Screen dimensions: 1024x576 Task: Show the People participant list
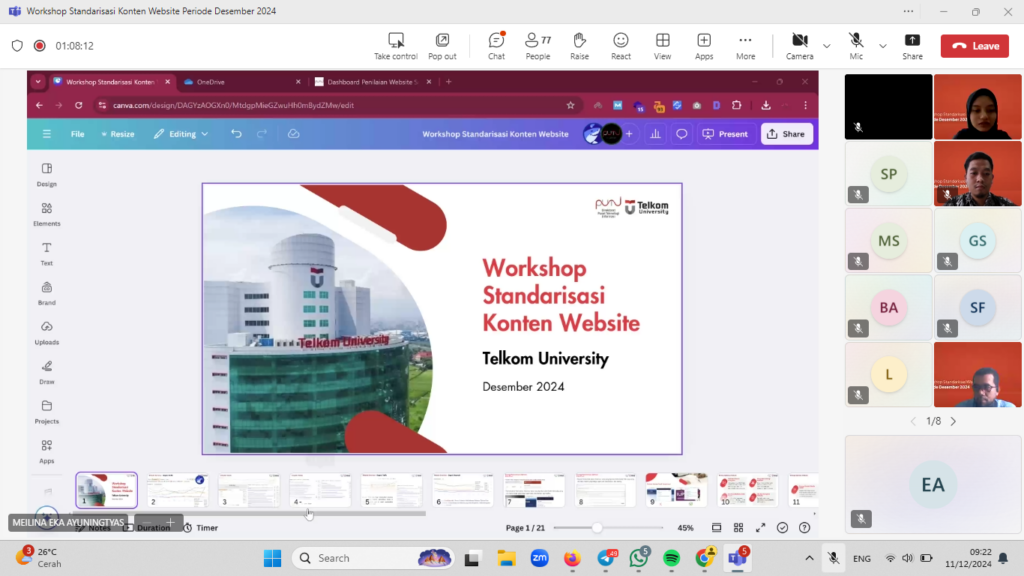[538, 45]
